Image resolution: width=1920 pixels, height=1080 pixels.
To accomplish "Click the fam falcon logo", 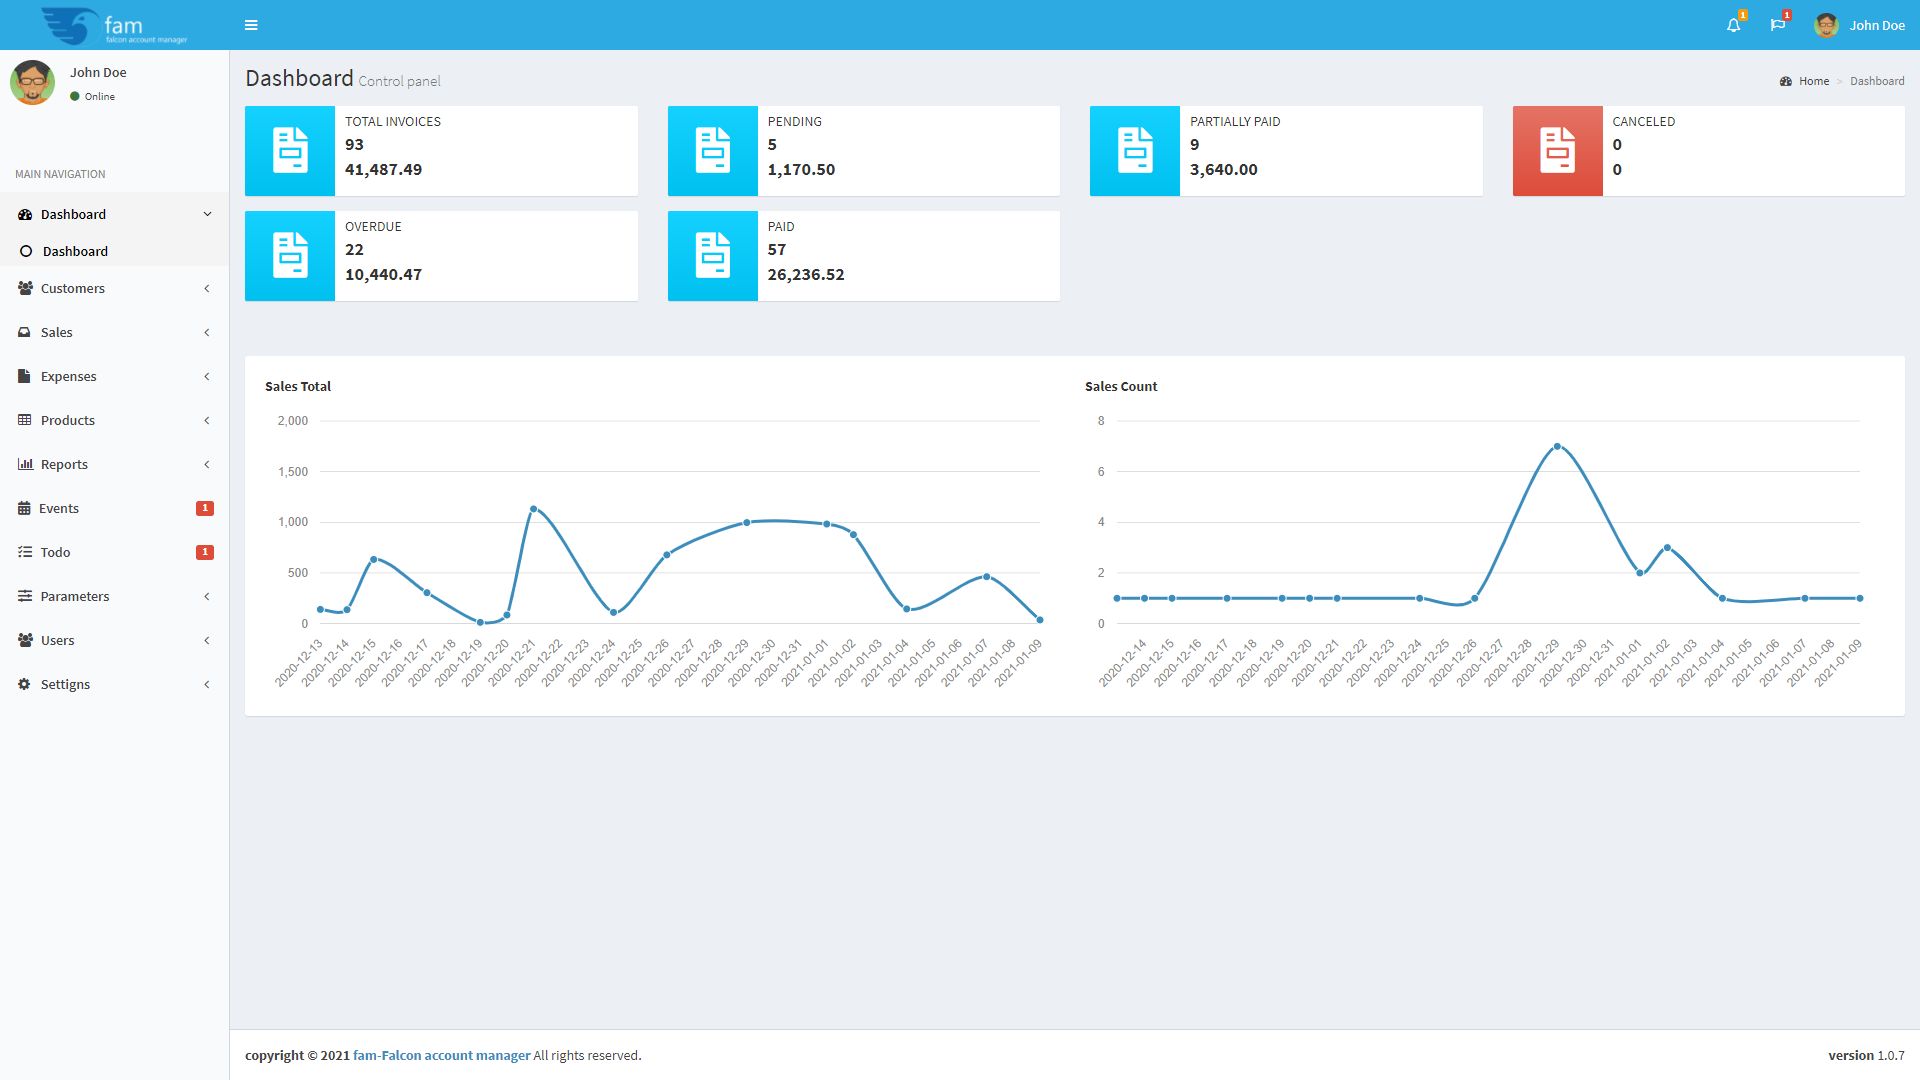I will [114, 25].
